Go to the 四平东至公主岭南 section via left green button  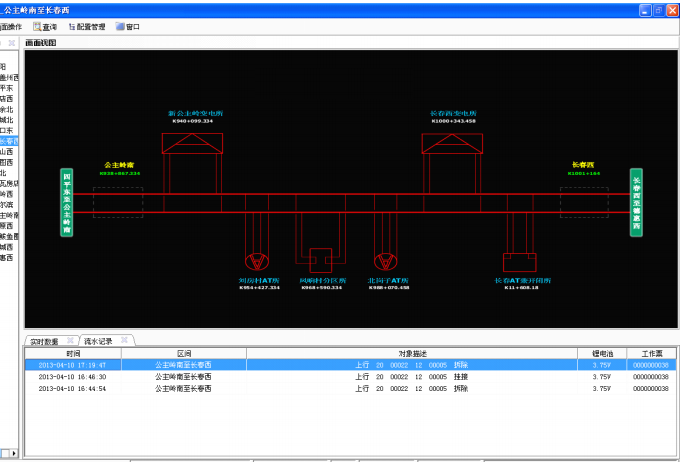click(x=67, y=202)
